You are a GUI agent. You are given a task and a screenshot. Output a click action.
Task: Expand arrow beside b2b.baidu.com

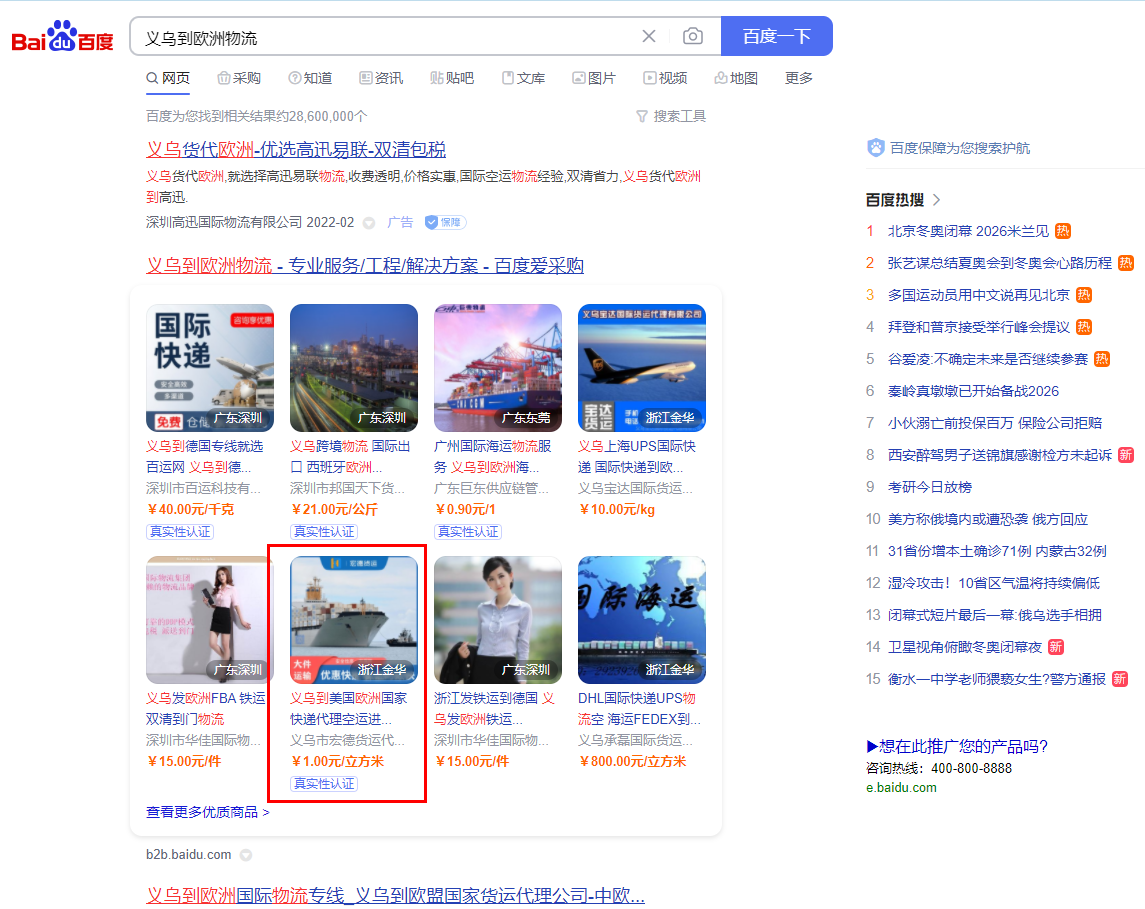[246, 856]
